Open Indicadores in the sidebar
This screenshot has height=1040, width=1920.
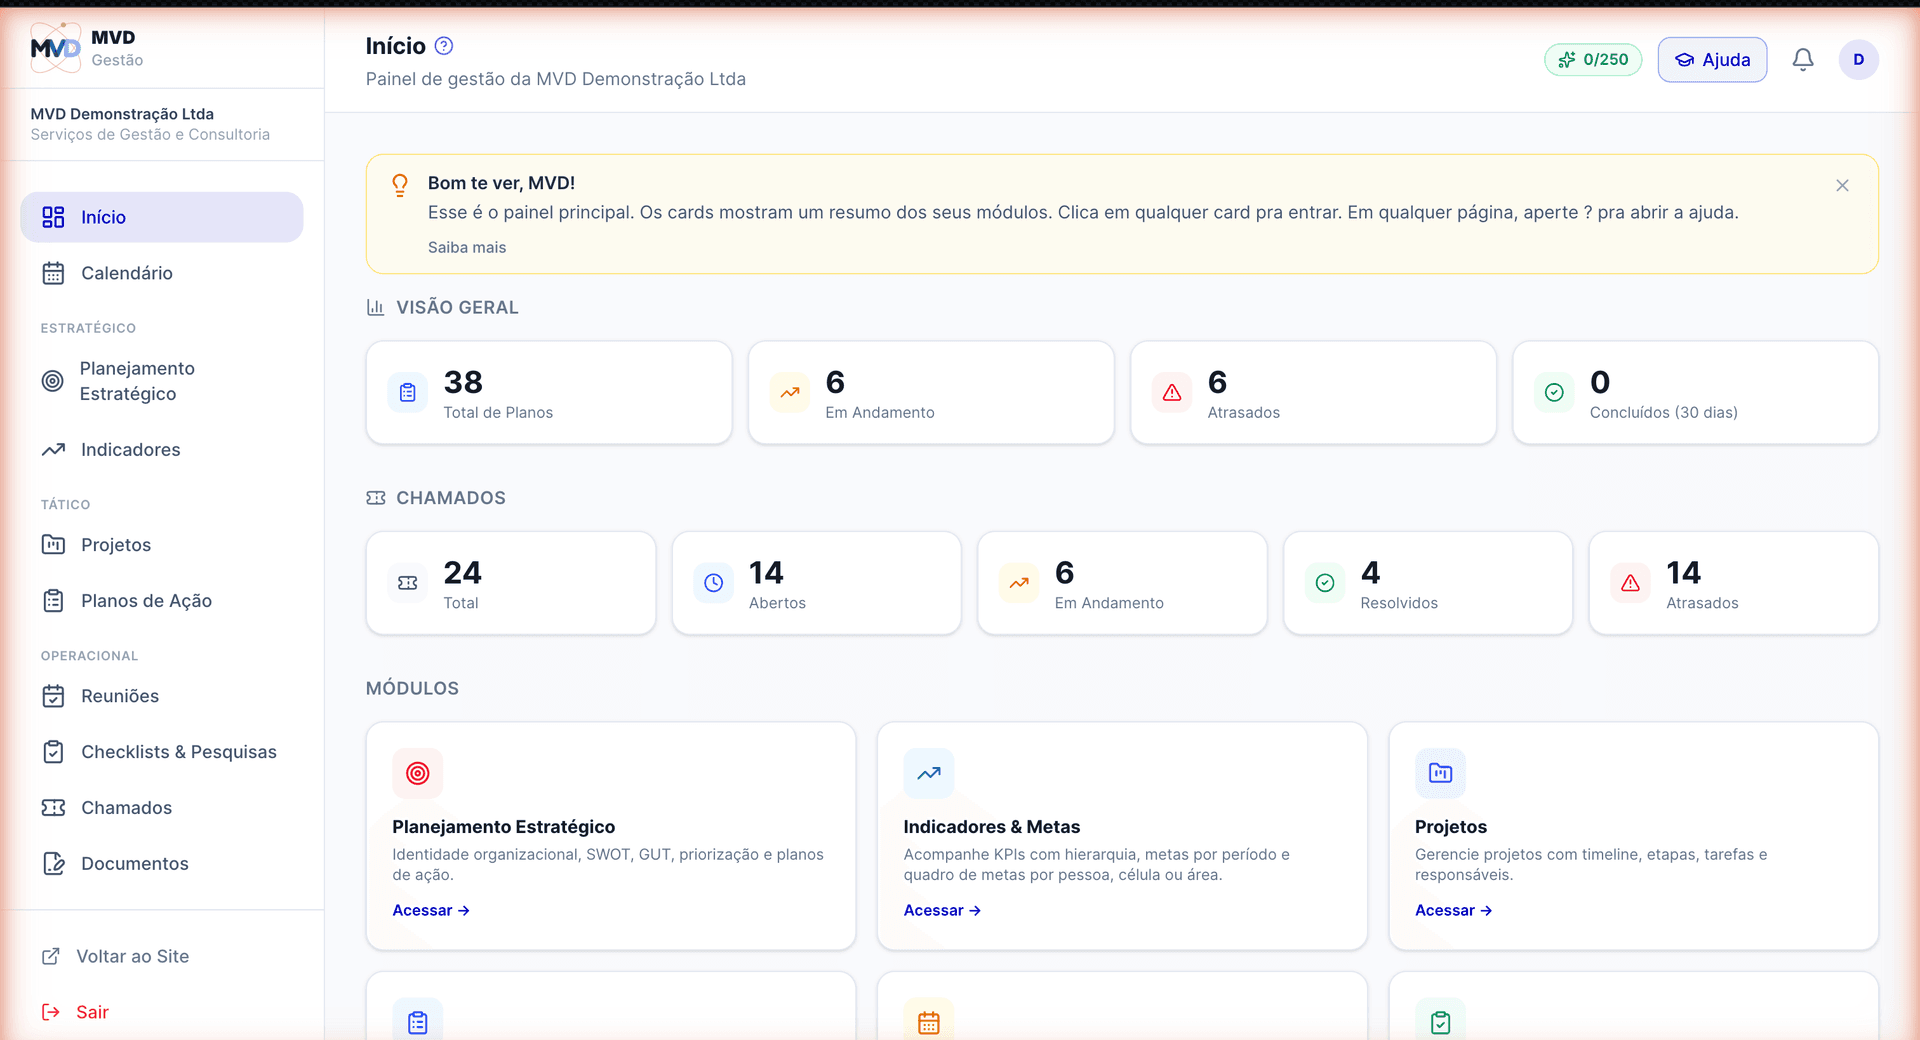pos(162,450)
